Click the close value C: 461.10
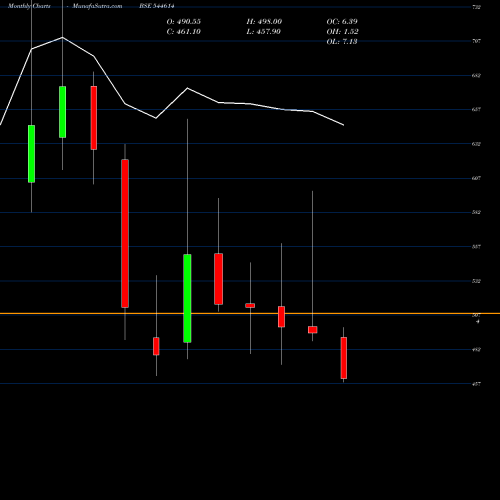Screen dimensions: 500x500 [184, 32]
